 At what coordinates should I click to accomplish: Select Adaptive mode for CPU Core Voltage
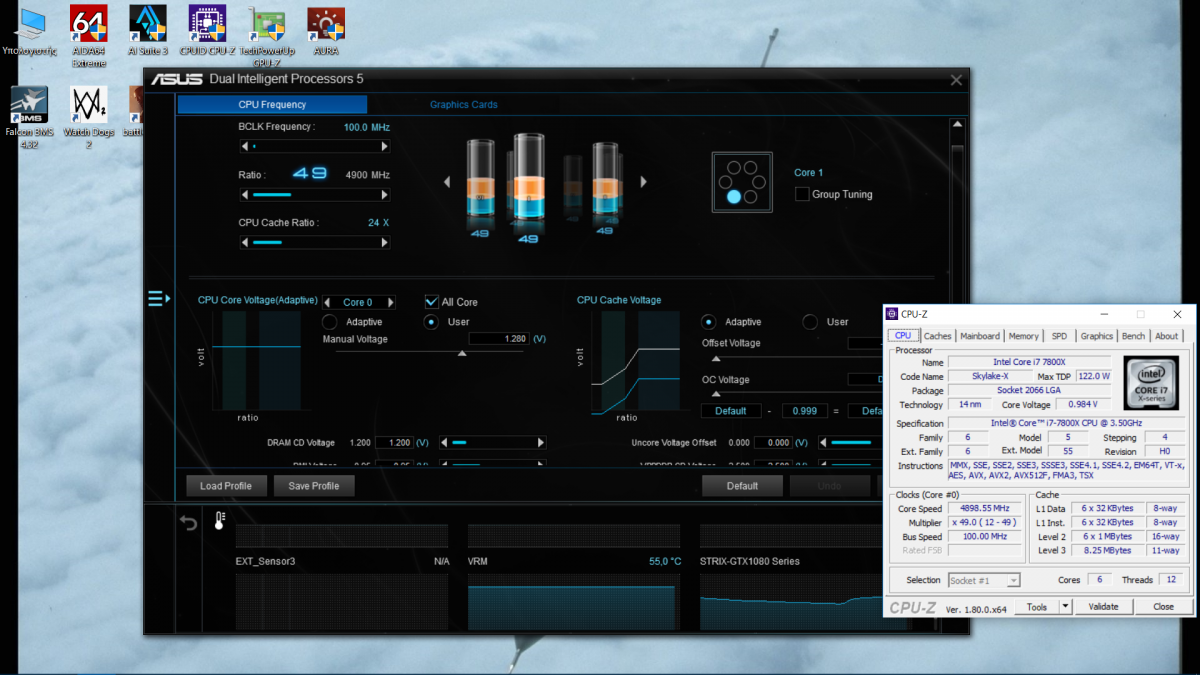[x=329, y=322]
